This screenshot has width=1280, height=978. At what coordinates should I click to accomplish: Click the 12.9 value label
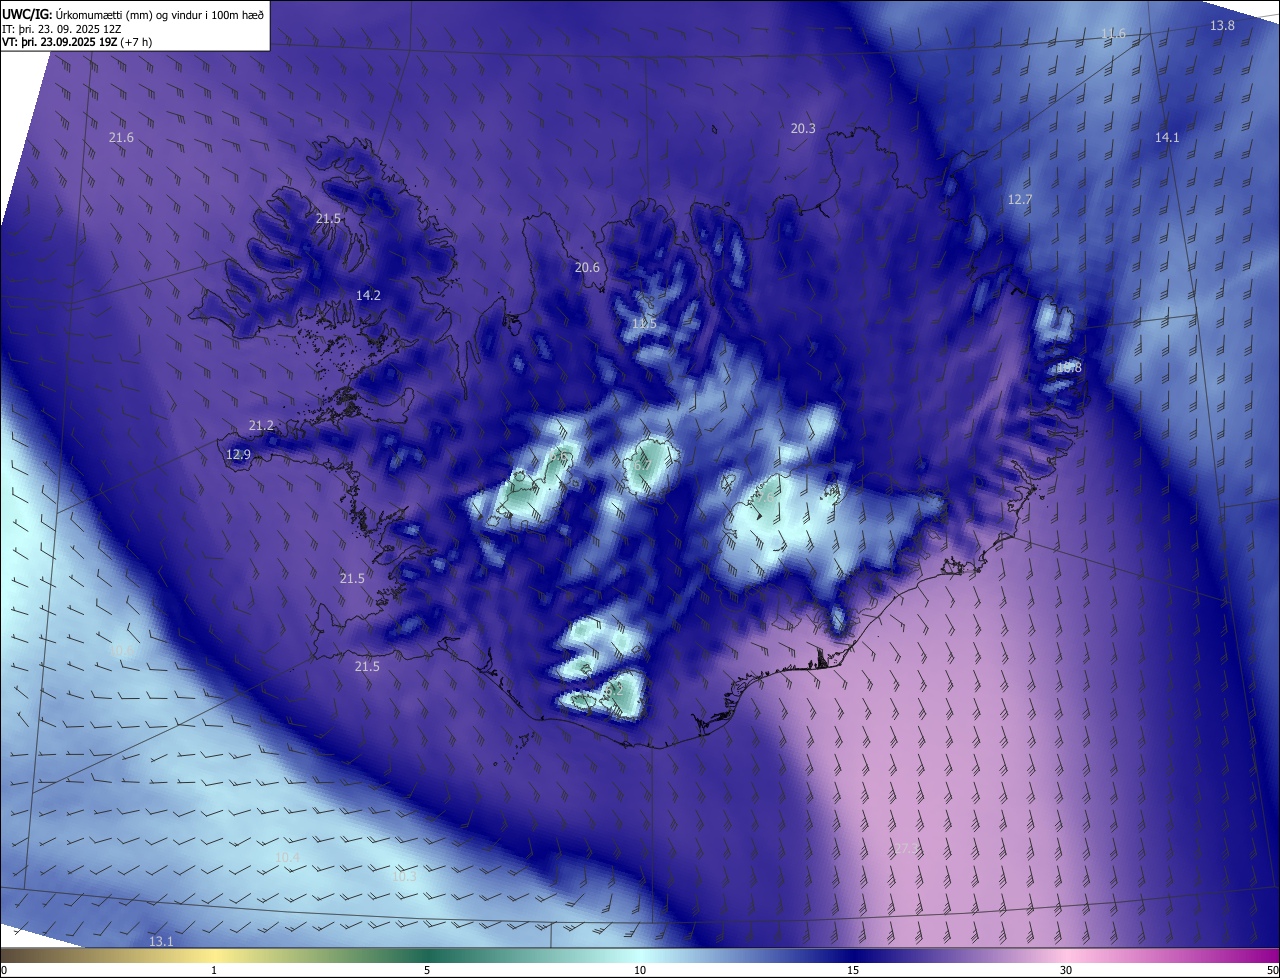click(238, 454)
